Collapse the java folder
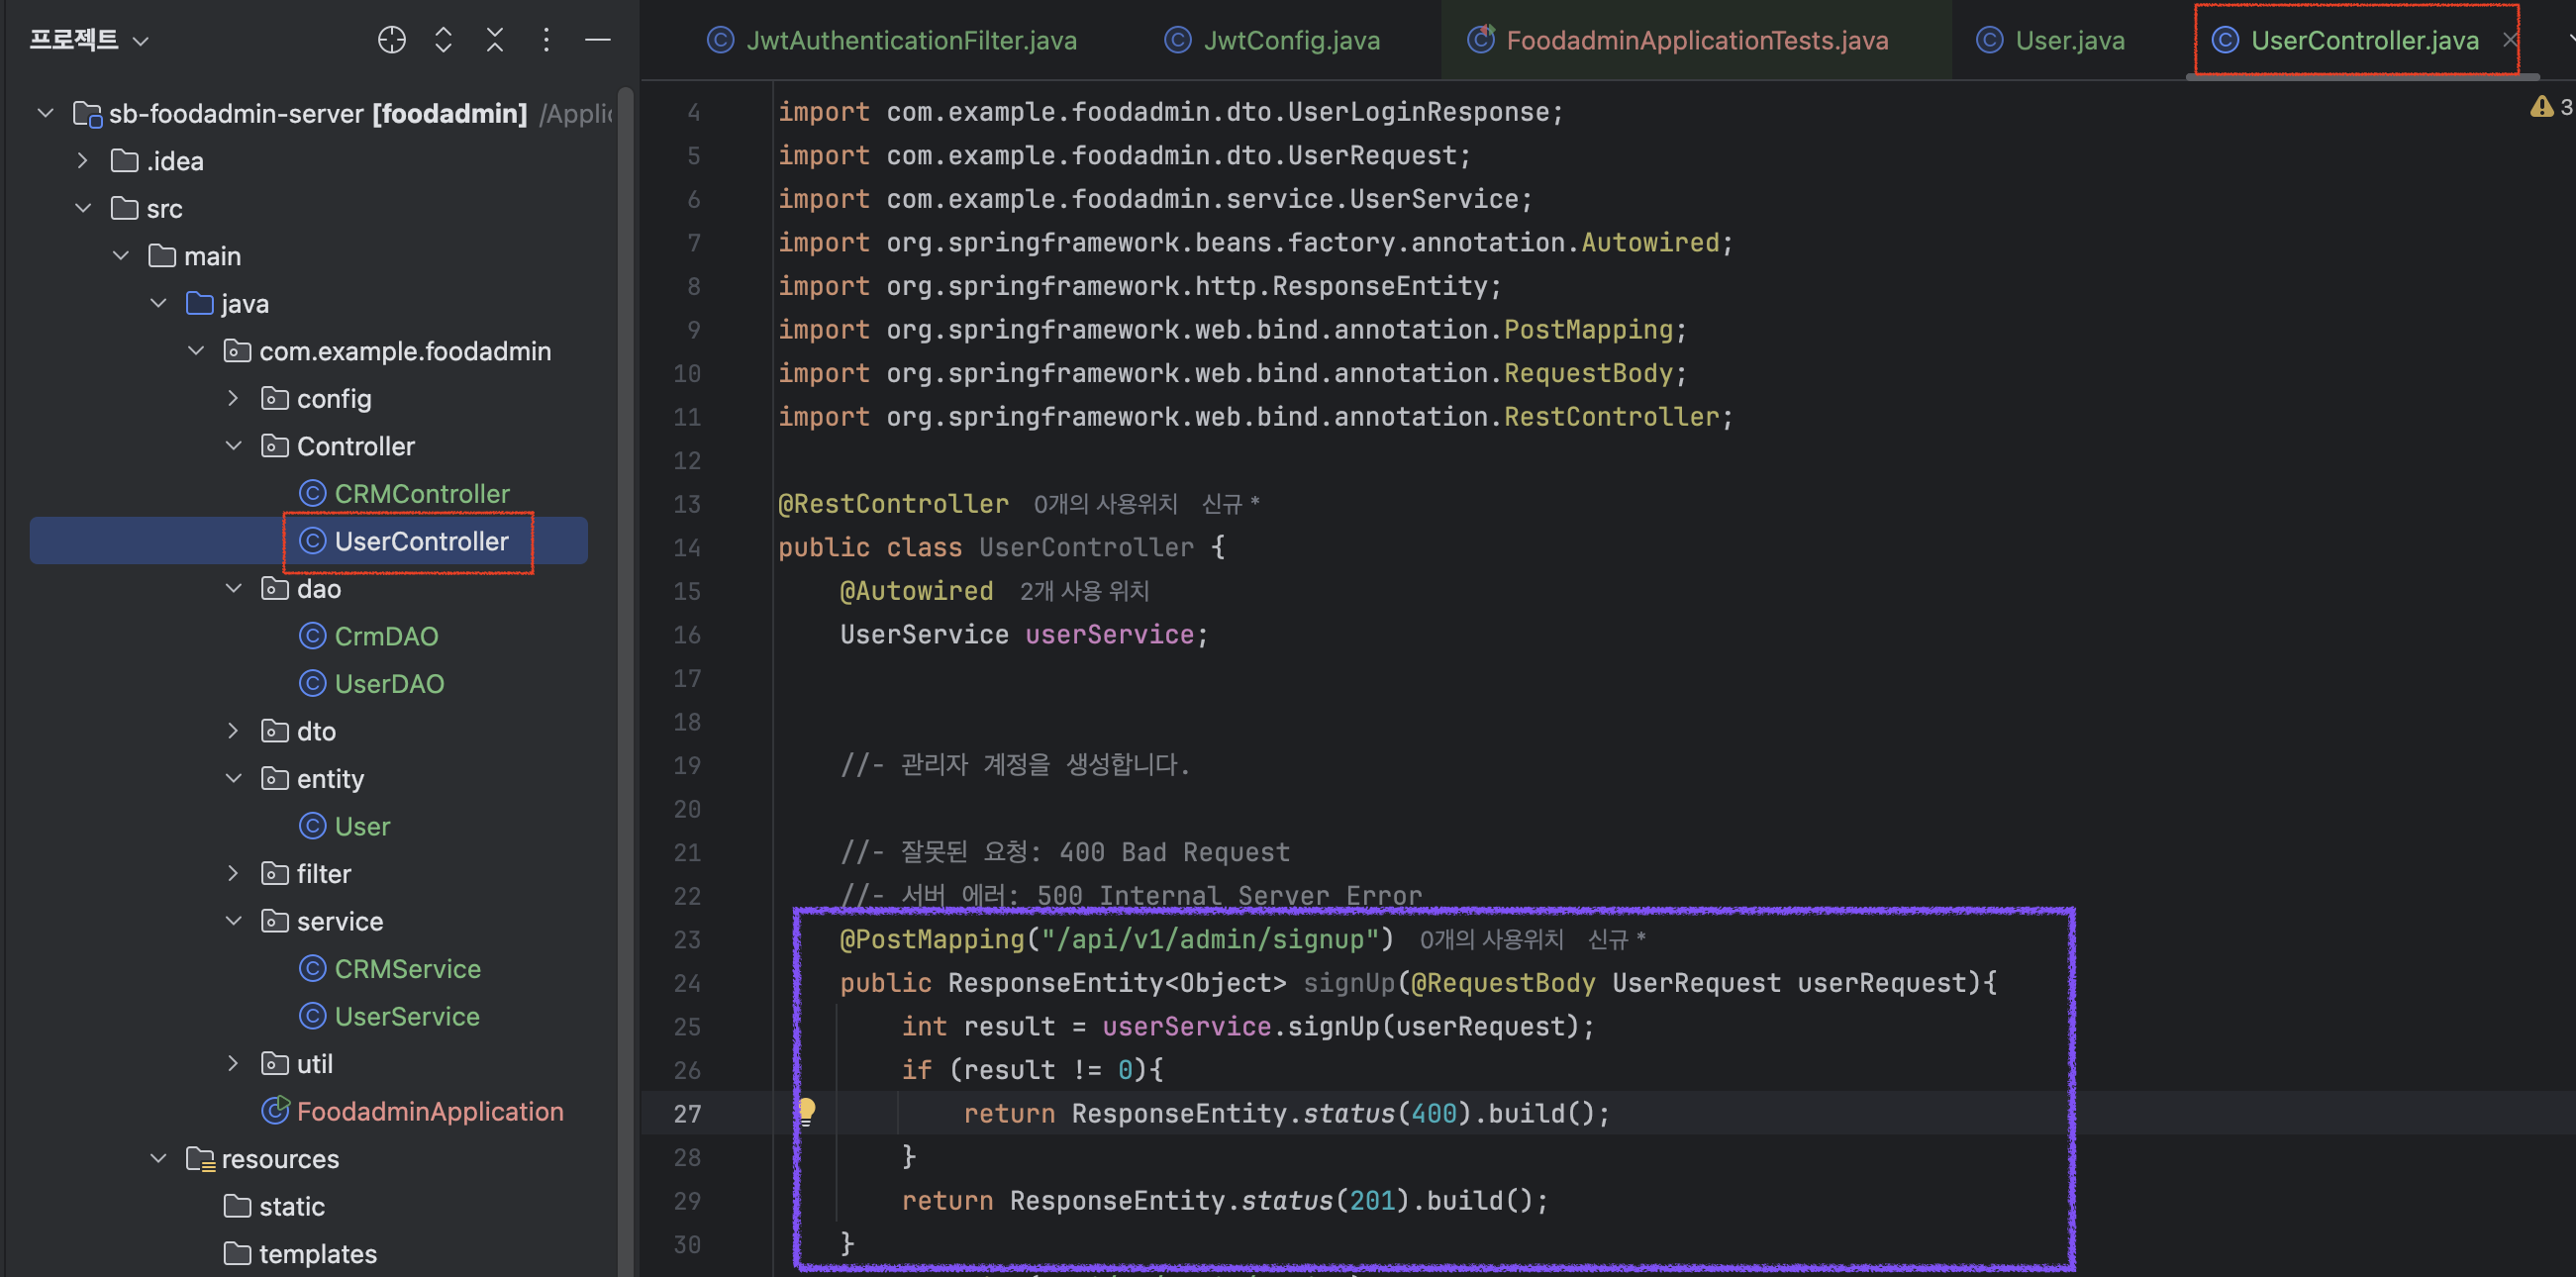This screenshot has width=2576, height=1277. (x=158, y=303)
